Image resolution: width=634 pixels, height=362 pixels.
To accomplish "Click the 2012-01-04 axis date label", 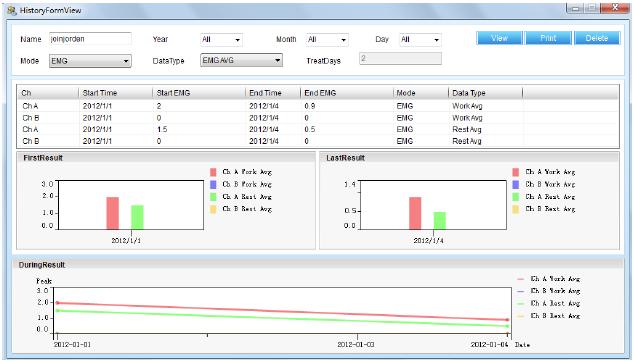I will (x=489, y=345).
